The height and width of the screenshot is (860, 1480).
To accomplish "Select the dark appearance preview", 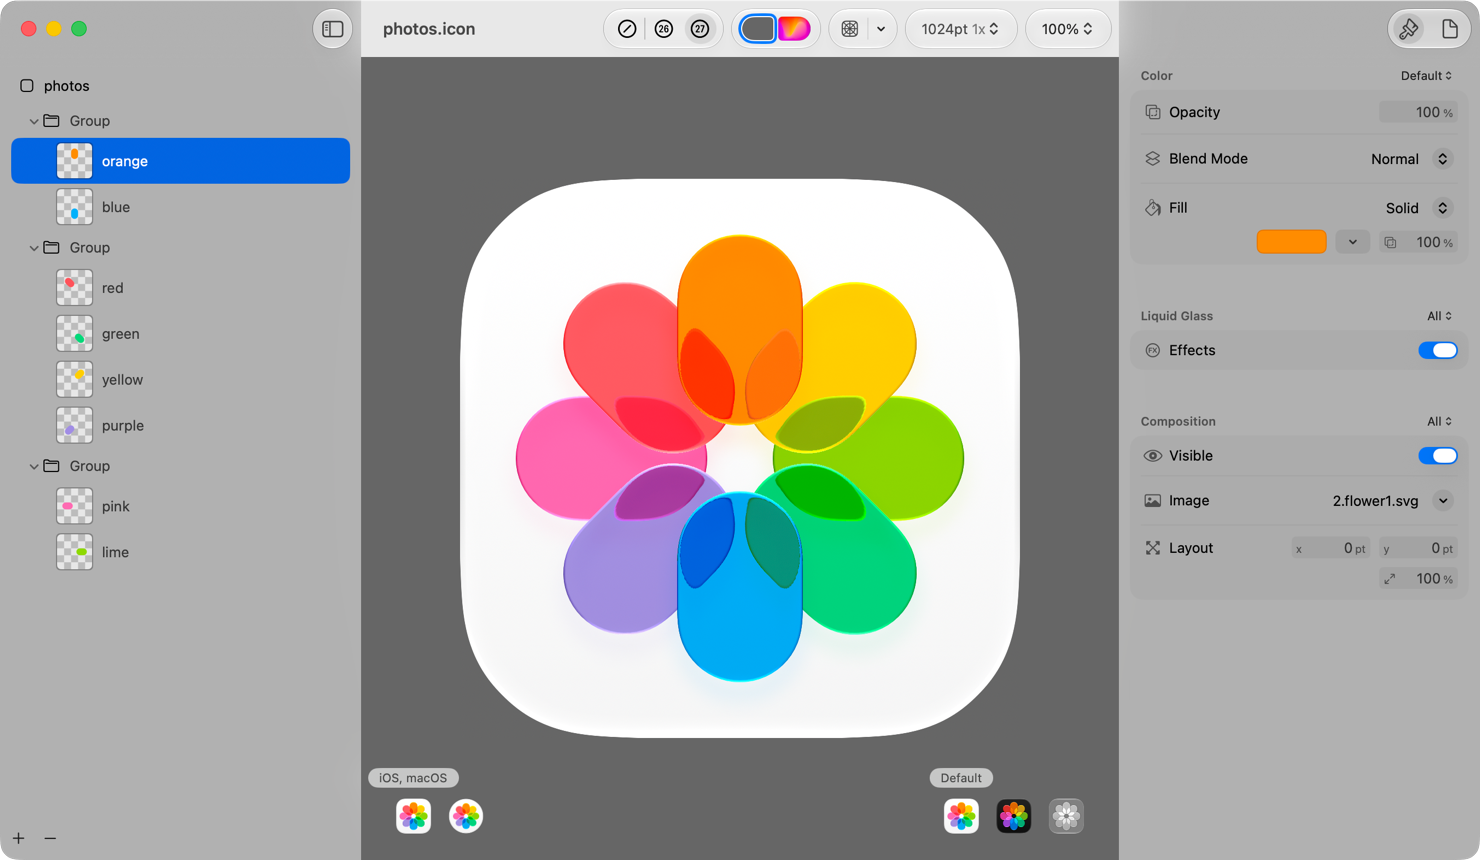I will pos(1014,816).
